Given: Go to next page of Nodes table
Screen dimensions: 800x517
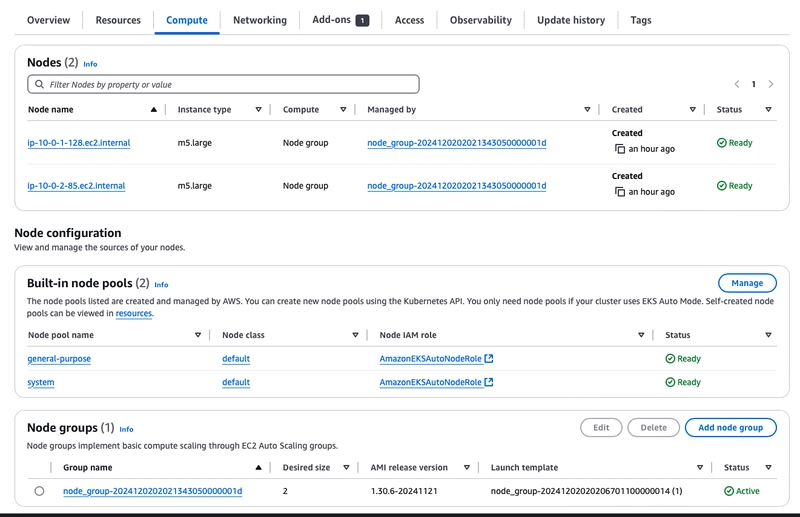Looking at the screenshot, I should pyautogui.click(x=770, y=85).
